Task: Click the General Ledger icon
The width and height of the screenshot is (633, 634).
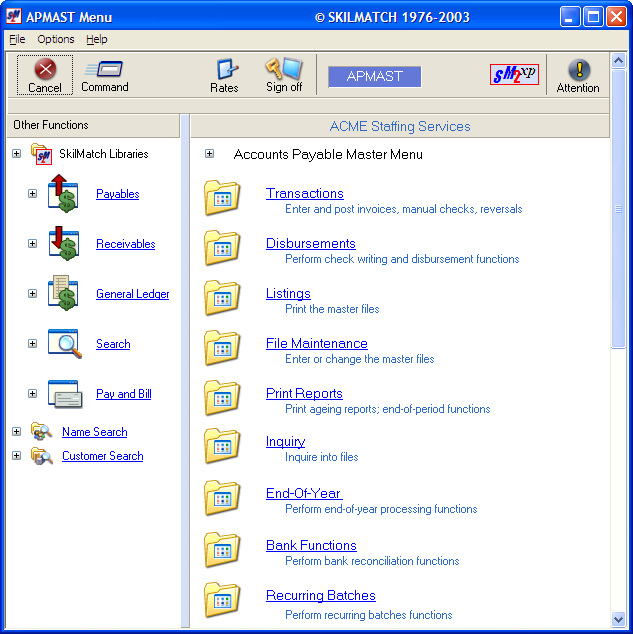Action: [x=63, y=293]
